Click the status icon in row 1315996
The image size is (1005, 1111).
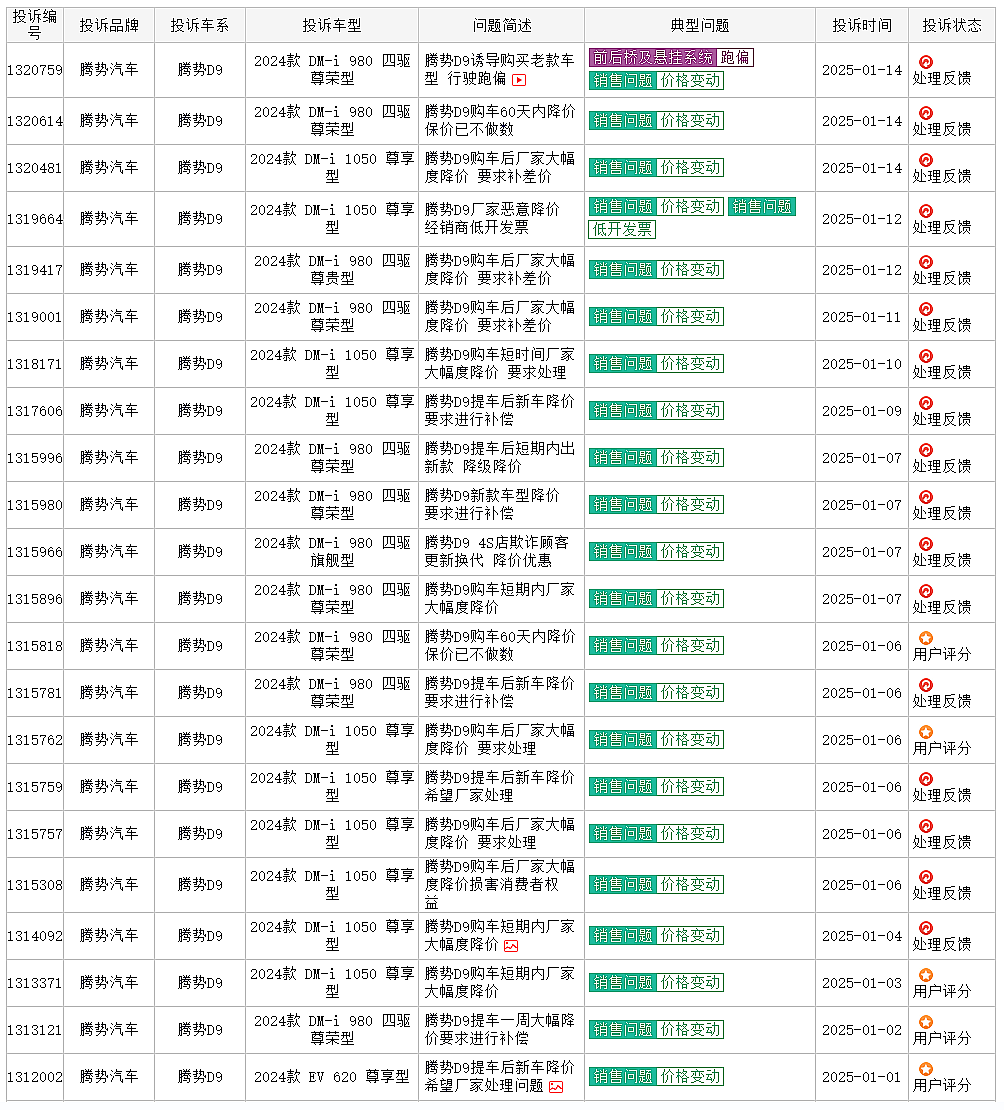coord(926,450)
